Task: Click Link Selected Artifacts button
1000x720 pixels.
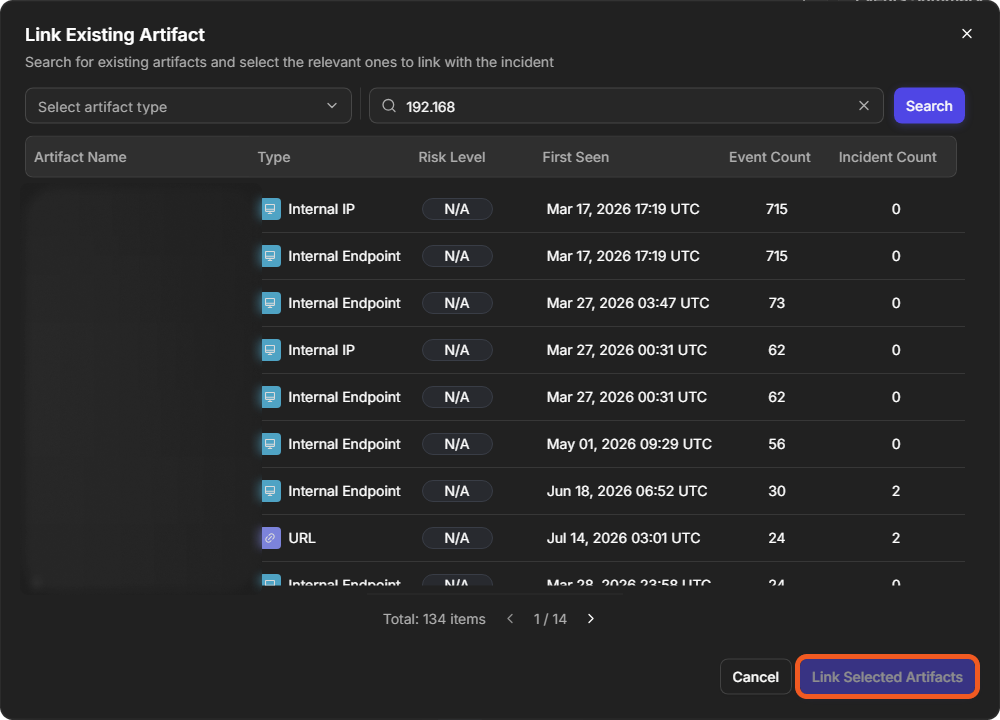Action: [x=886, y=677]
